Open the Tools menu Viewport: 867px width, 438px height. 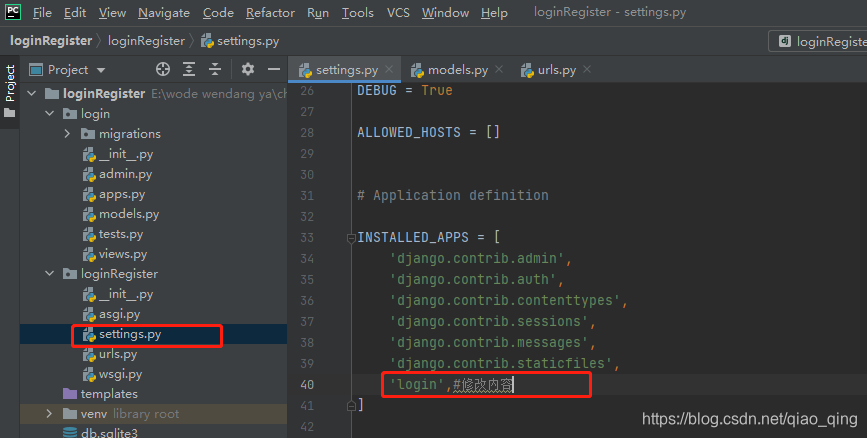pos(357,13)
